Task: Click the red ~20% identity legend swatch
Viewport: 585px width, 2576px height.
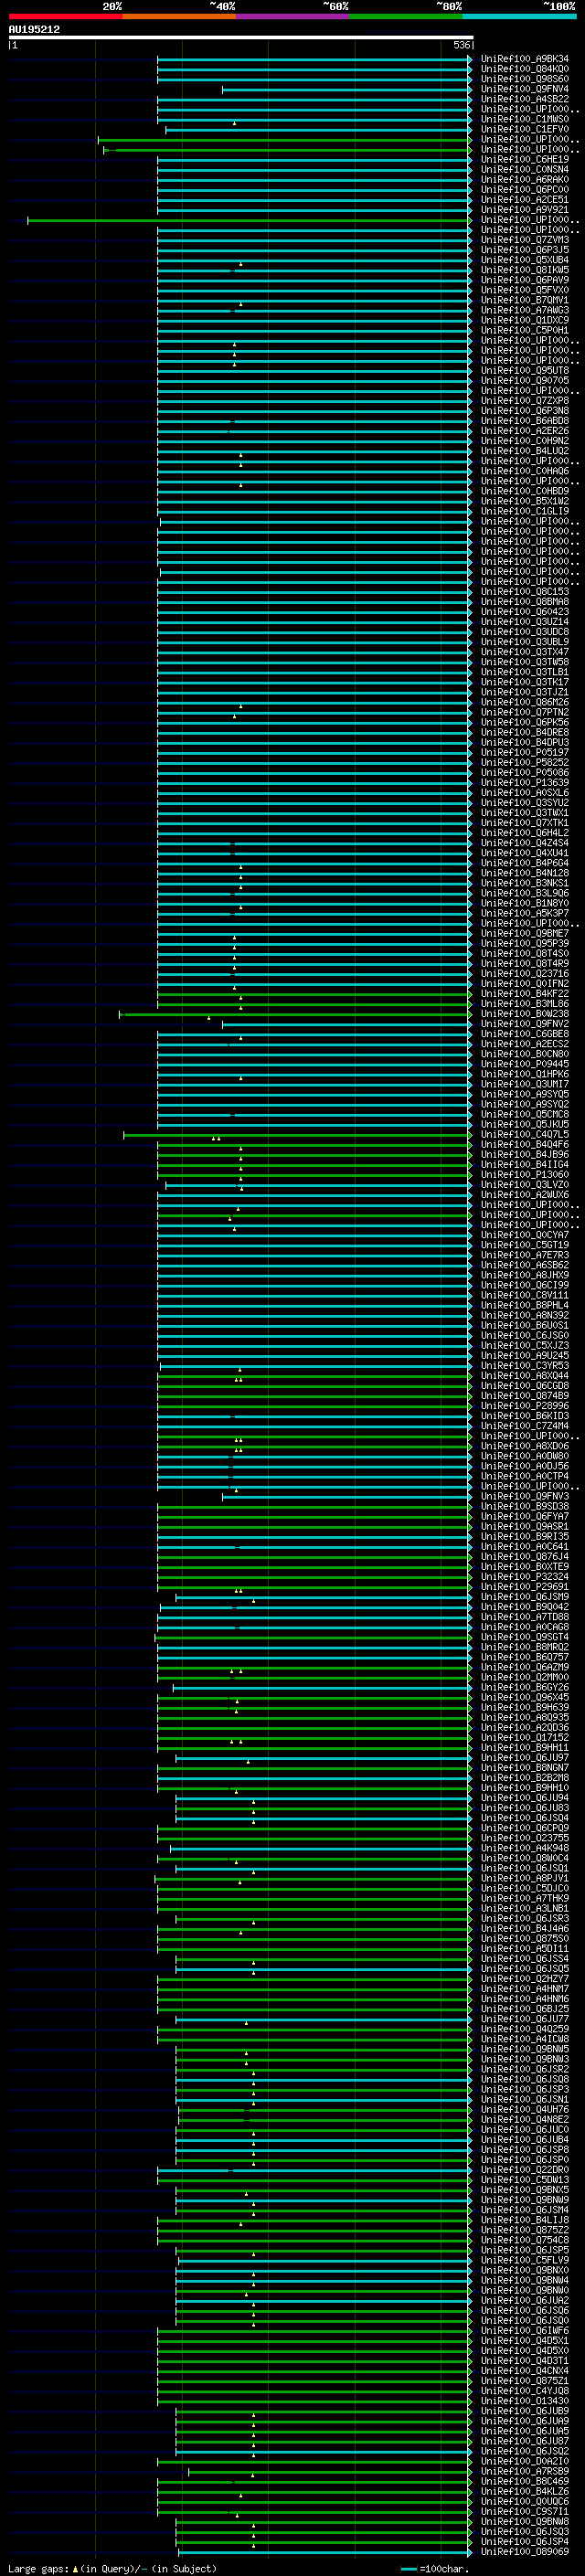Action: (65, 16)
